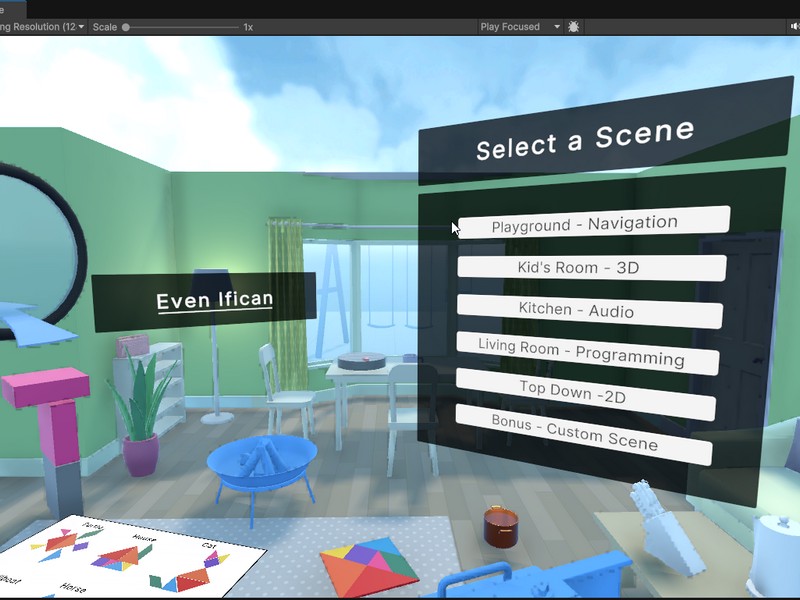Expand the Play Focused dropdown

click(520, 27)
